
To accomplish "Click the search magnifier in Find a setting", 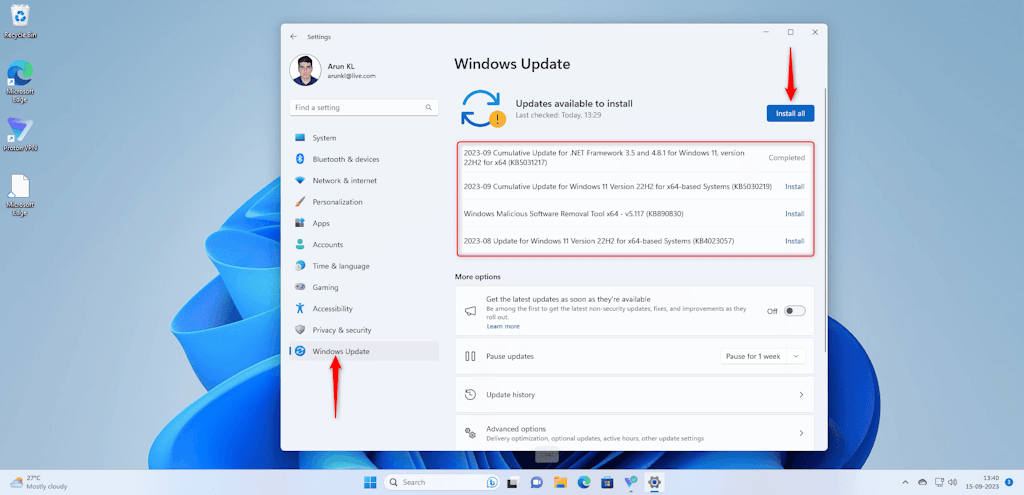I will tap(428, 107).
